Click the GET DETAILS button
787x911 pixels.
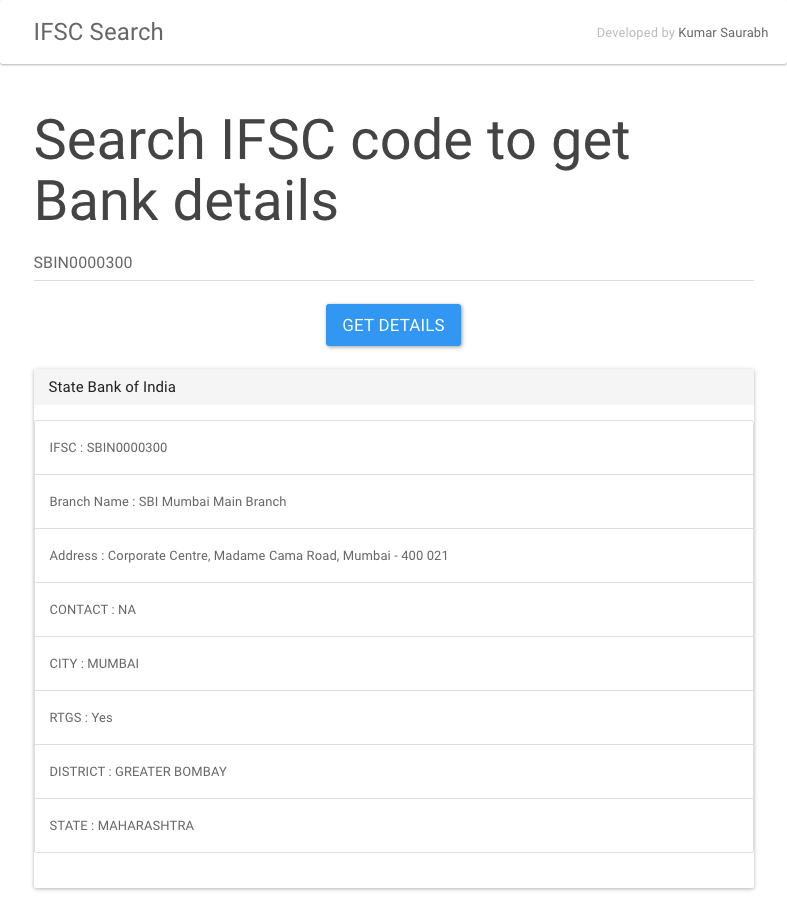tap(393, 325)
